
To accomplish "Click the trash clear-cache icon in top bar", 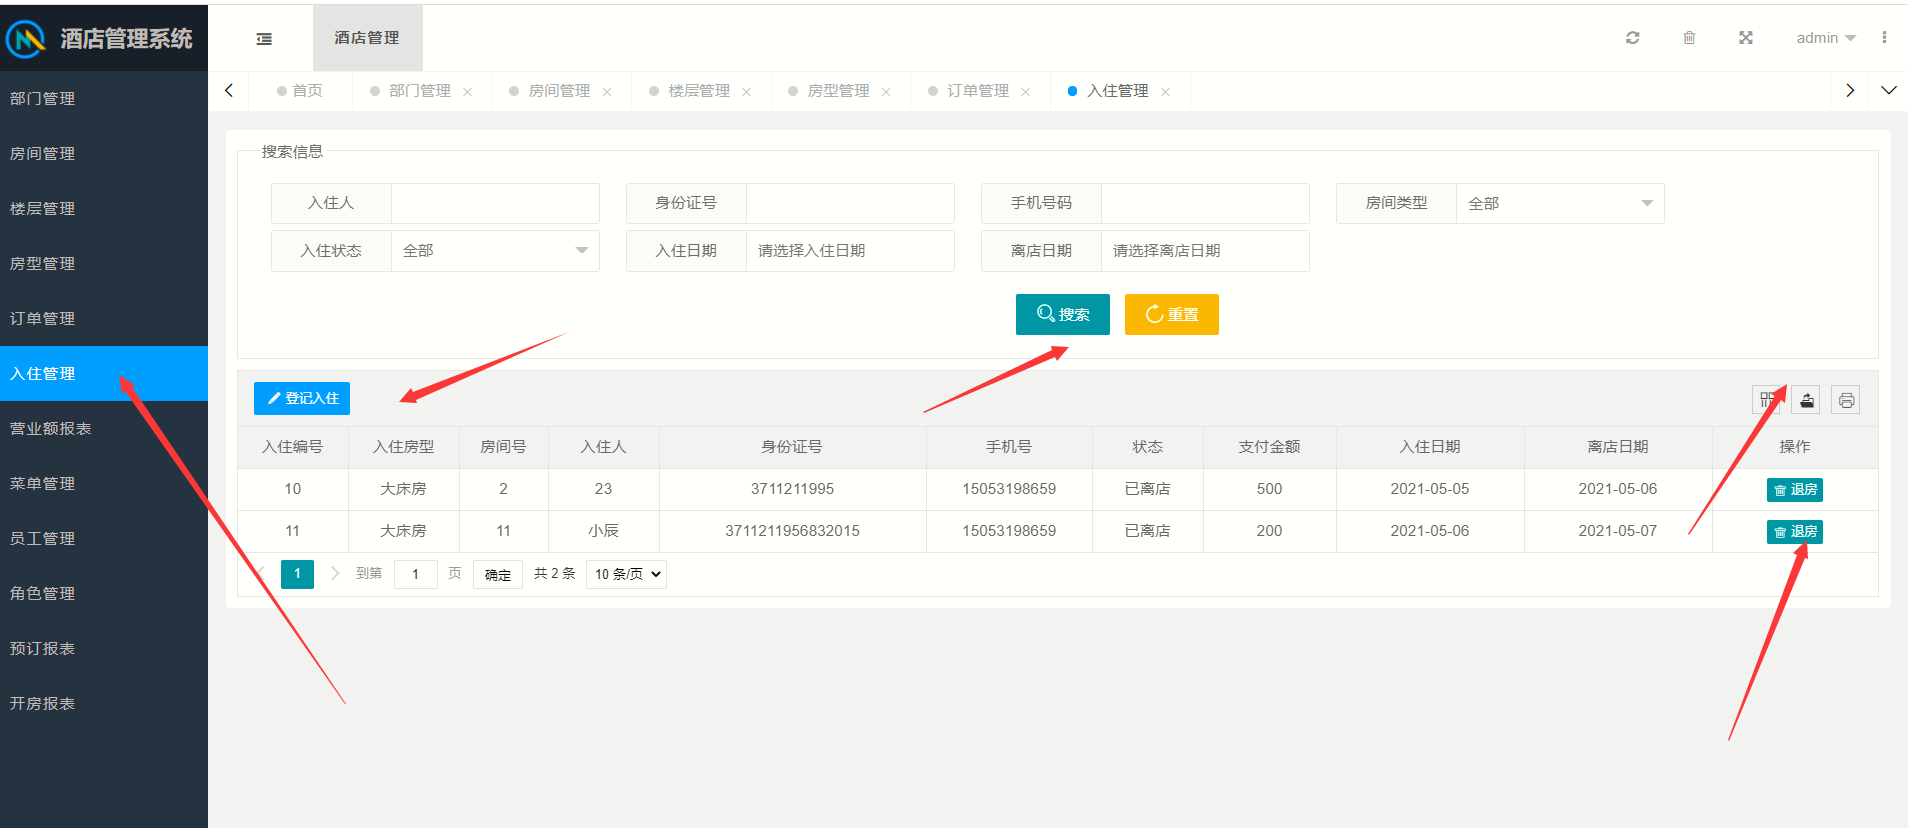I will point(1689,38).
